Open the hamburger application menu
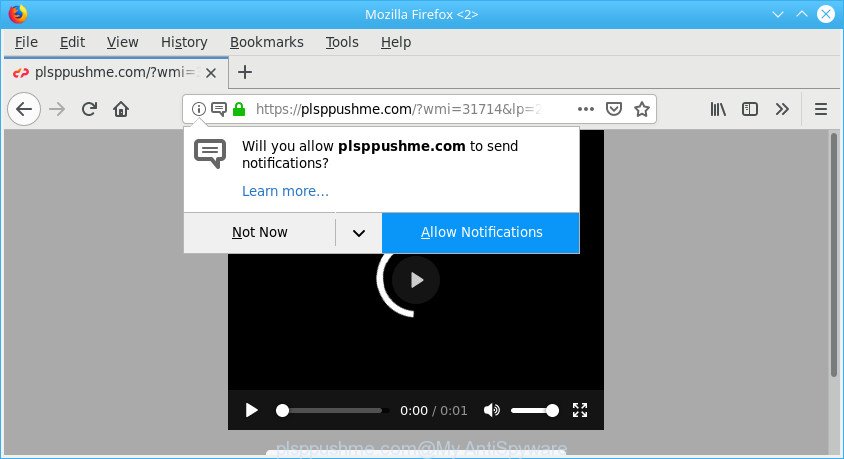Image resolution: width=844 pixels, height=459 pixels. (x=821, y=109)
